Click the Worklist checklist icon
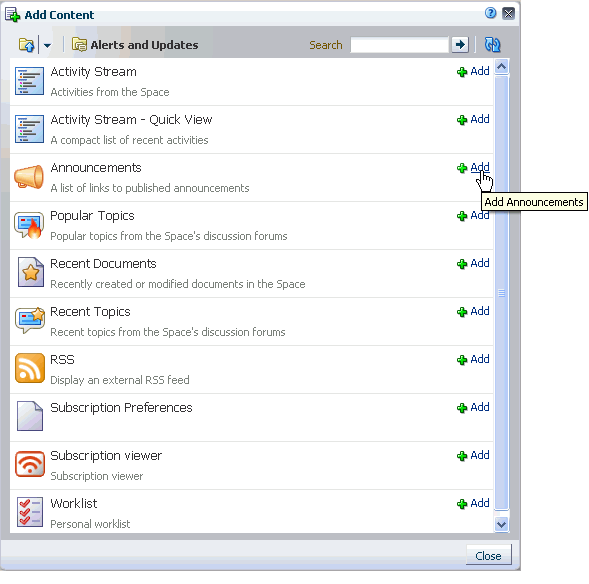Viewport: 589px width, 584px height. click(x=30, y=512)
